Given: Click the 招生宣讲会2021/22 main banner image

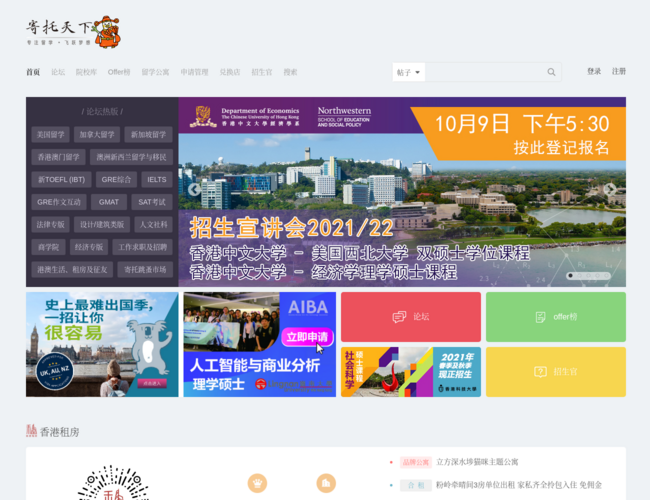Looking at the screenshot, I should coord(402,192).
